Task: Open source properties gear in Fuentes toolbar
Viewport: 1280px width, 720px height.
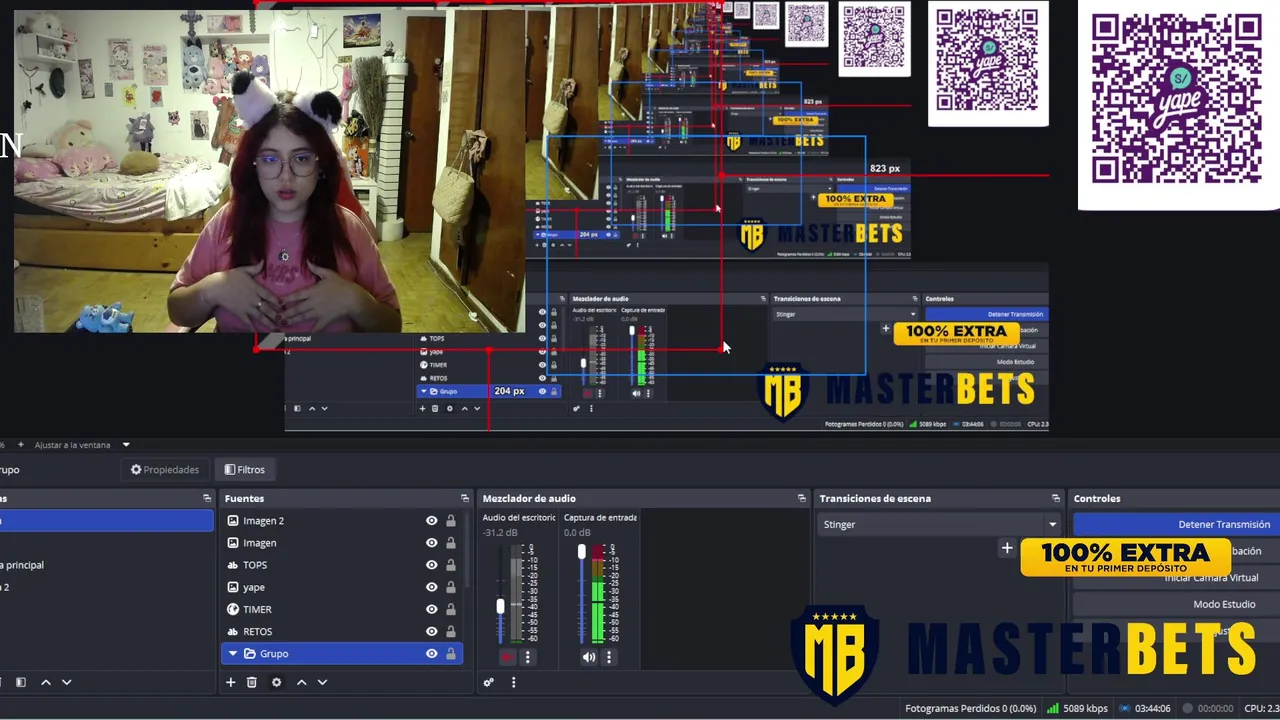Action: (276, 682)
